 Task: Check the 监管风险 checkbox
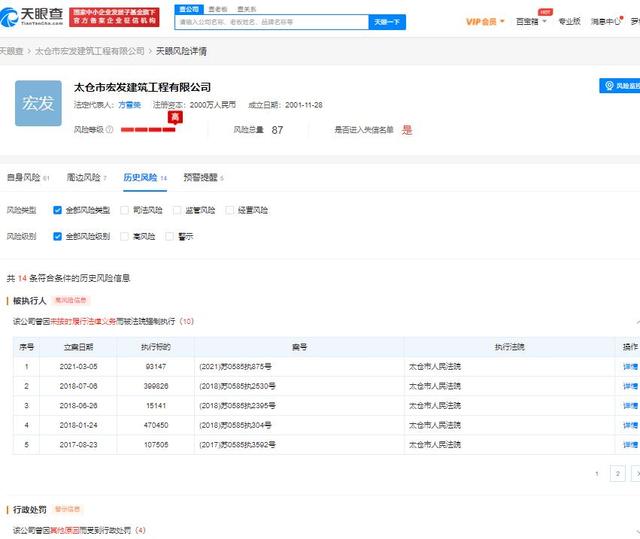click(177, 210)
